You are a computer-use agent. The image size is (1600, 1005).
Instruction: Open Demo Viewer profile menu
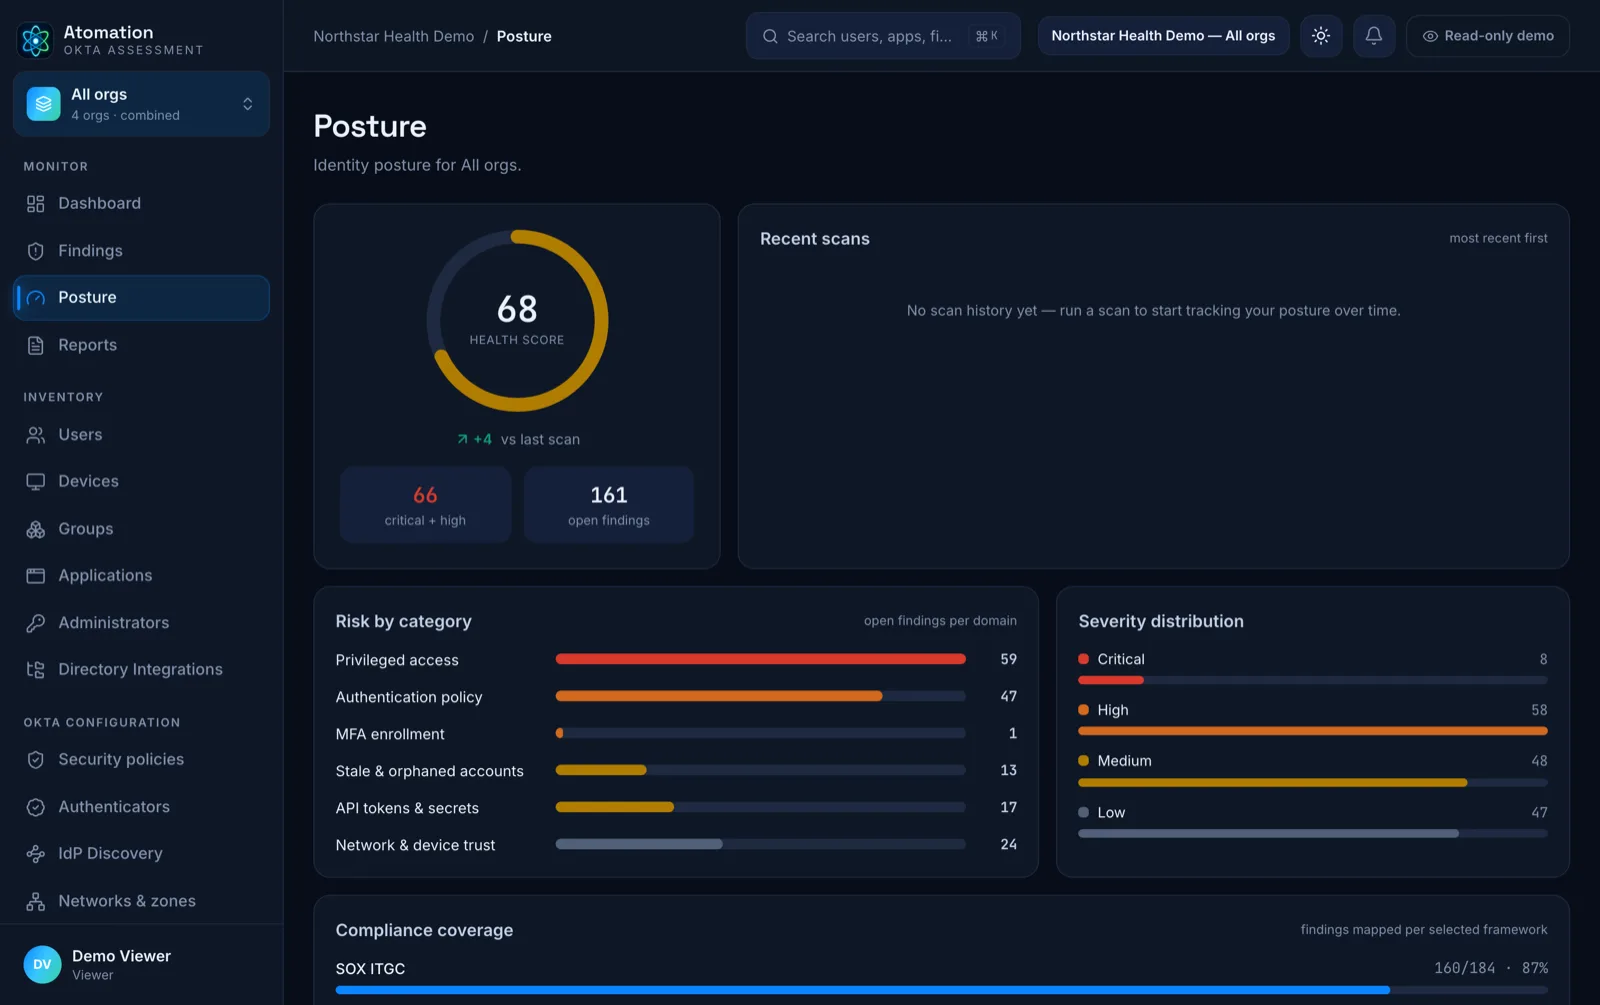pyautogui.click(x=141, y=964)
